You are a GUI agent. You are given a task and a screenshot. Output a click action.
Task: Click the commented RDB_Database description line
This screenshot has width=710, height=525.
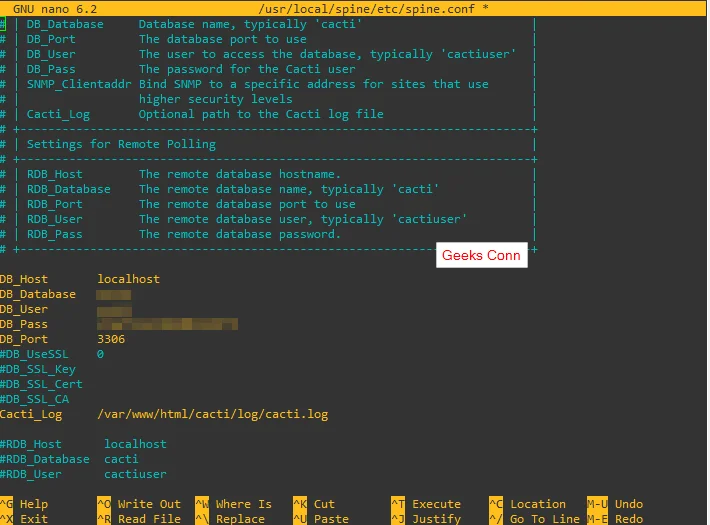pyautogui.click(x=233, y=189)
